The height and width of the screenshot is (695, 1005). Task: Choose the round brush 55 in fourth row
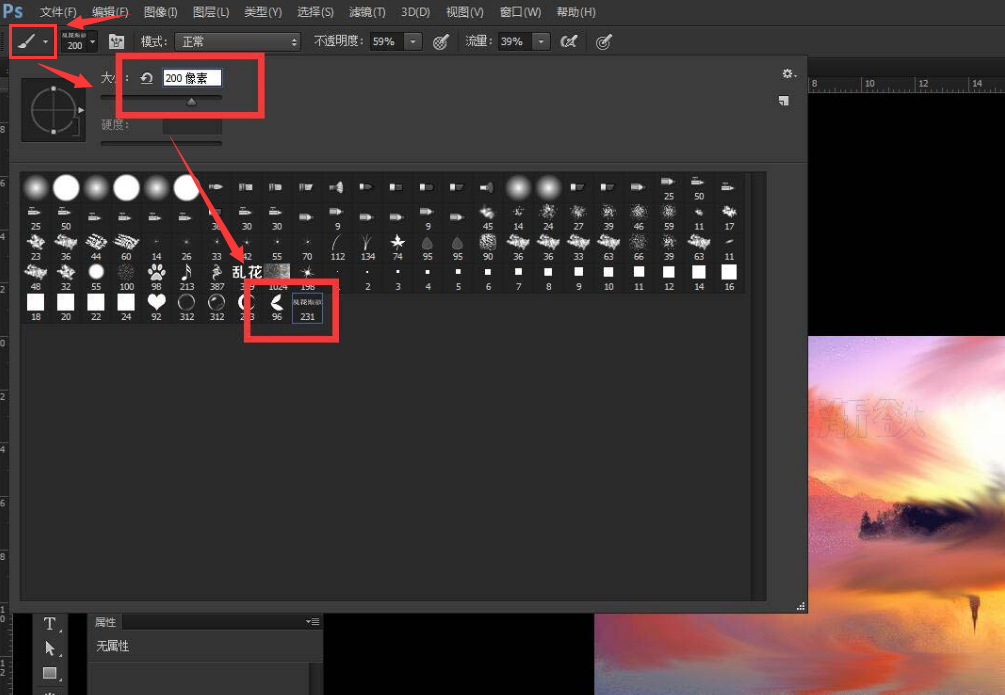(96, 278)
